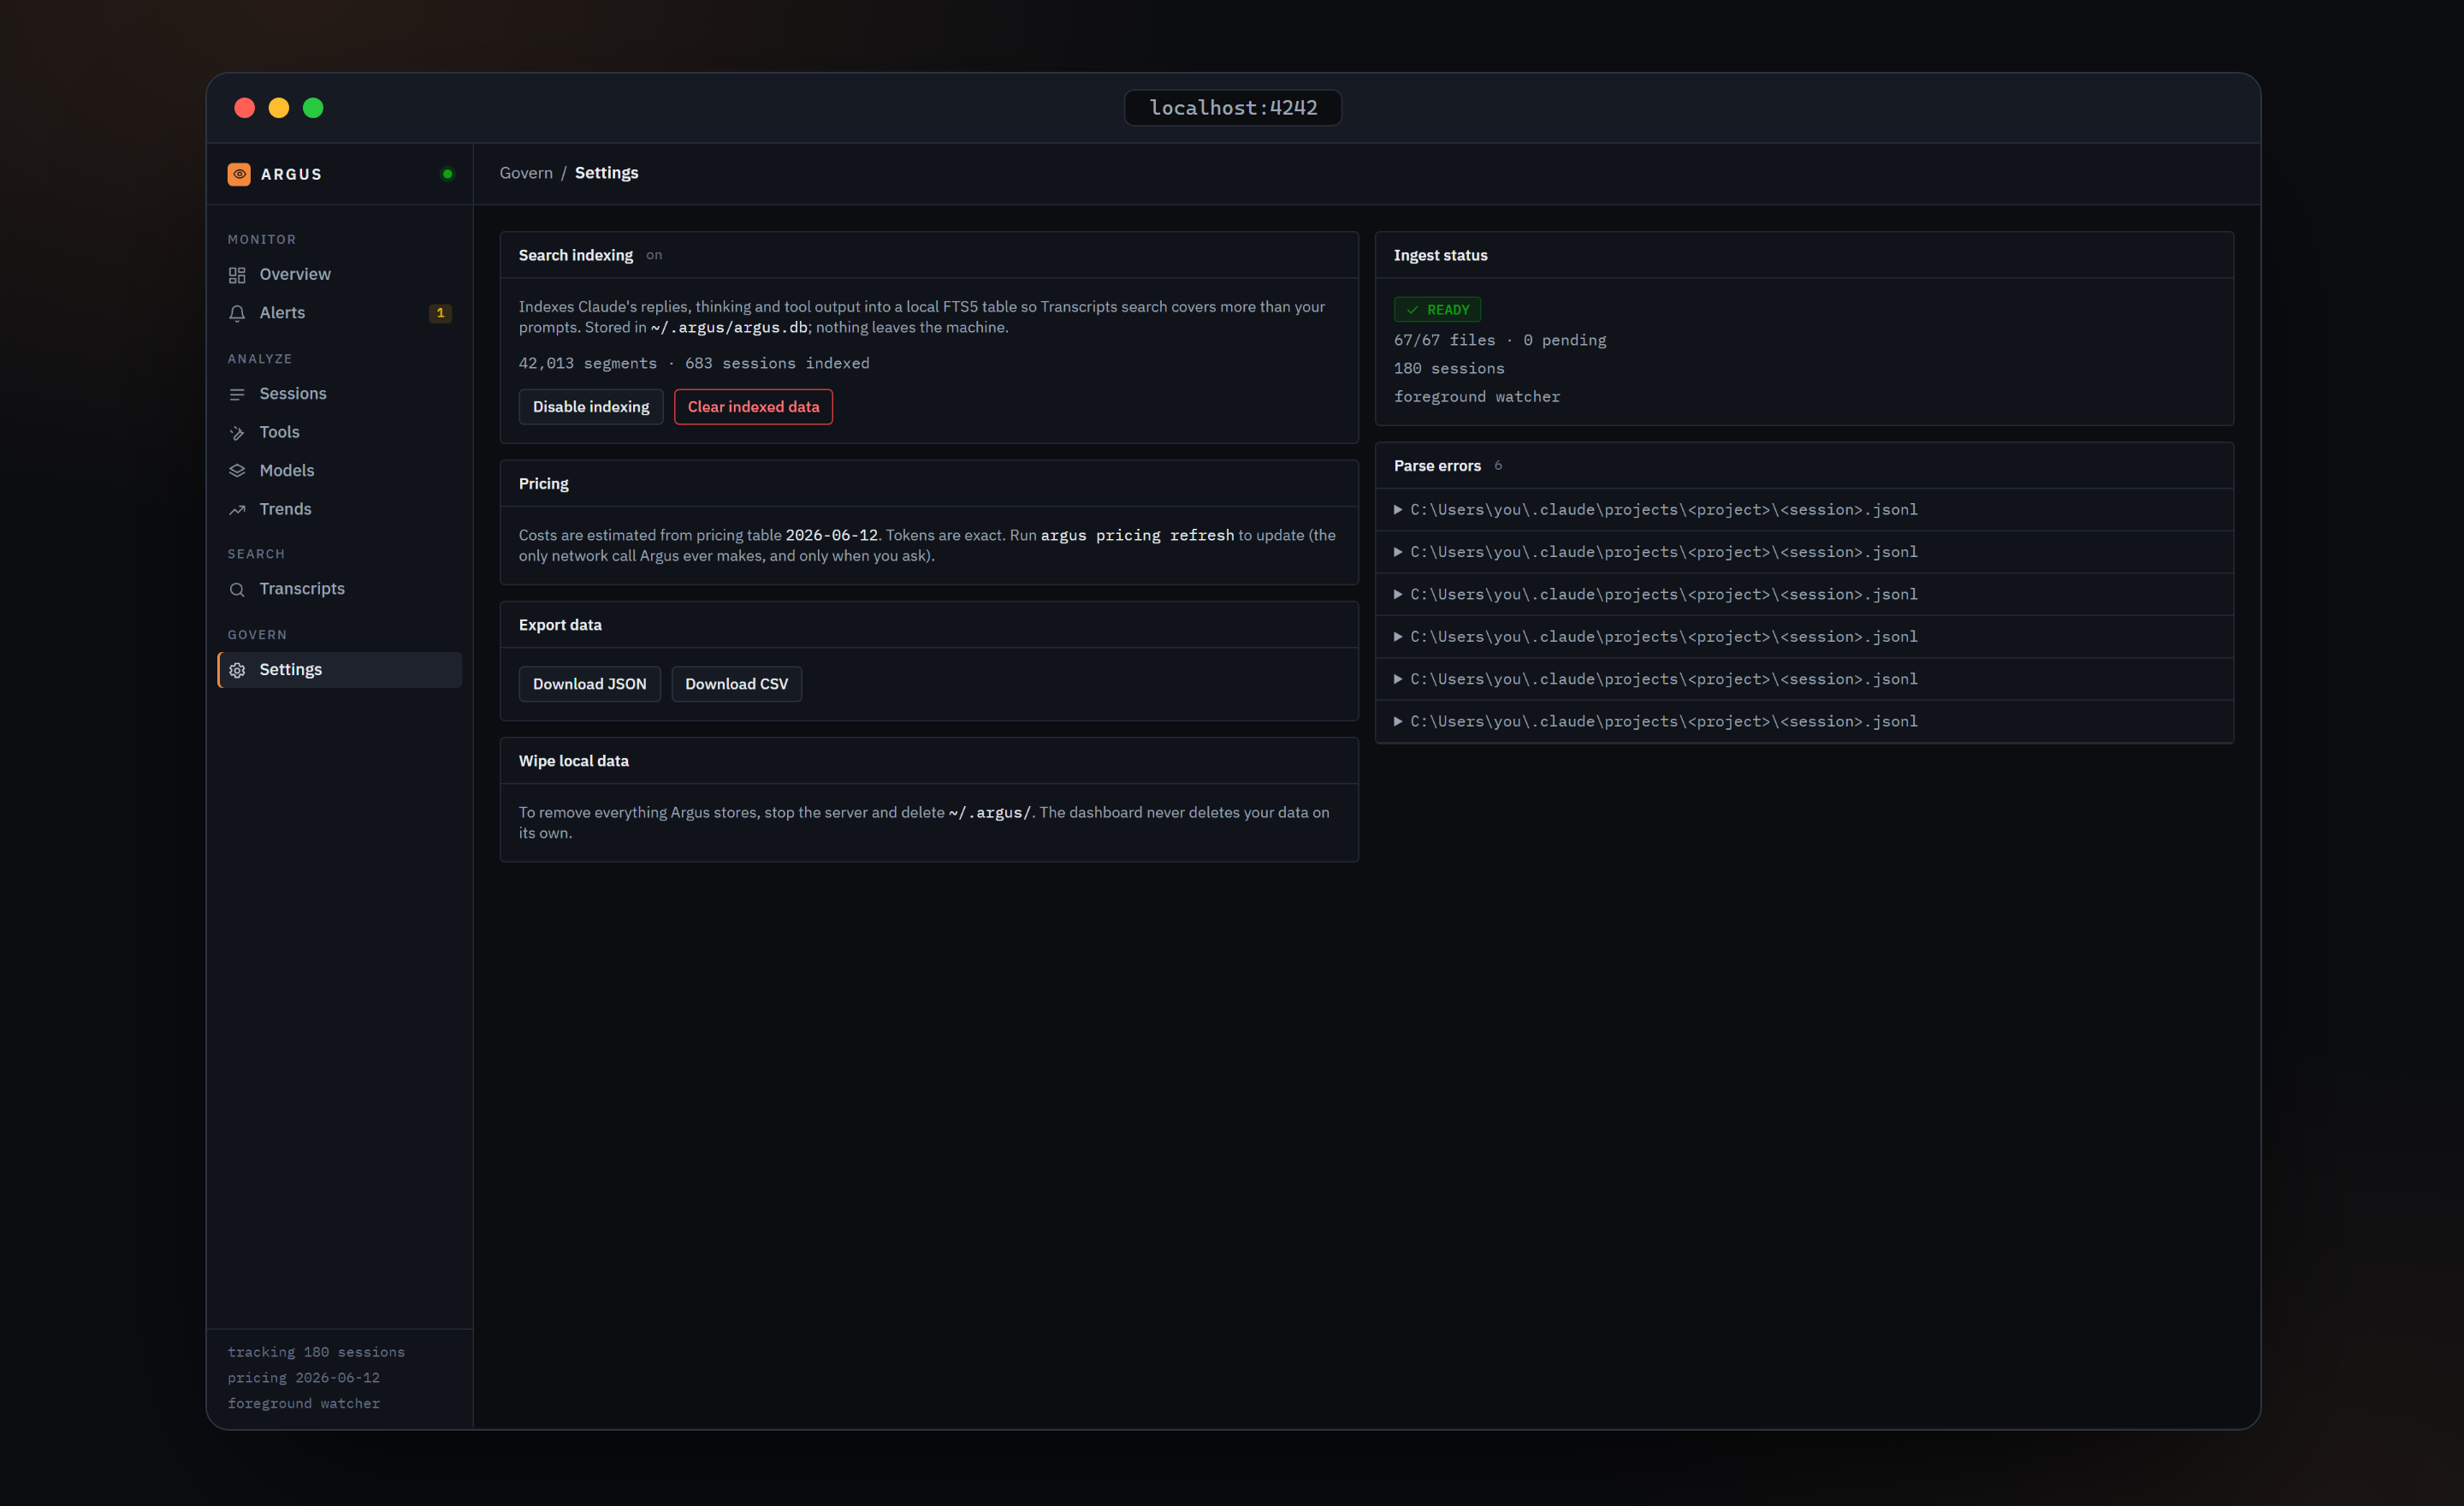Click the Search indexing heading

coord(575,256)
